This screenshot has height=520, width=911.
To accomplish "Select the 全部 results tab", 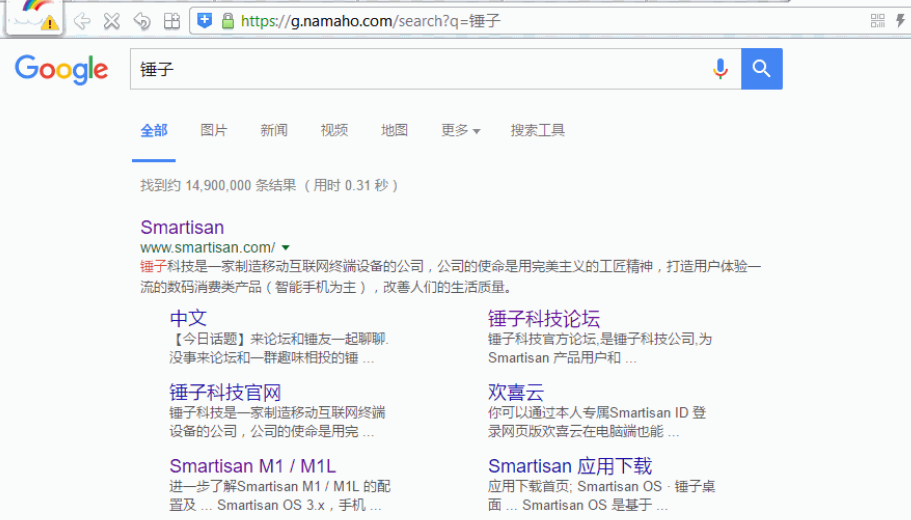I will 154,131.
